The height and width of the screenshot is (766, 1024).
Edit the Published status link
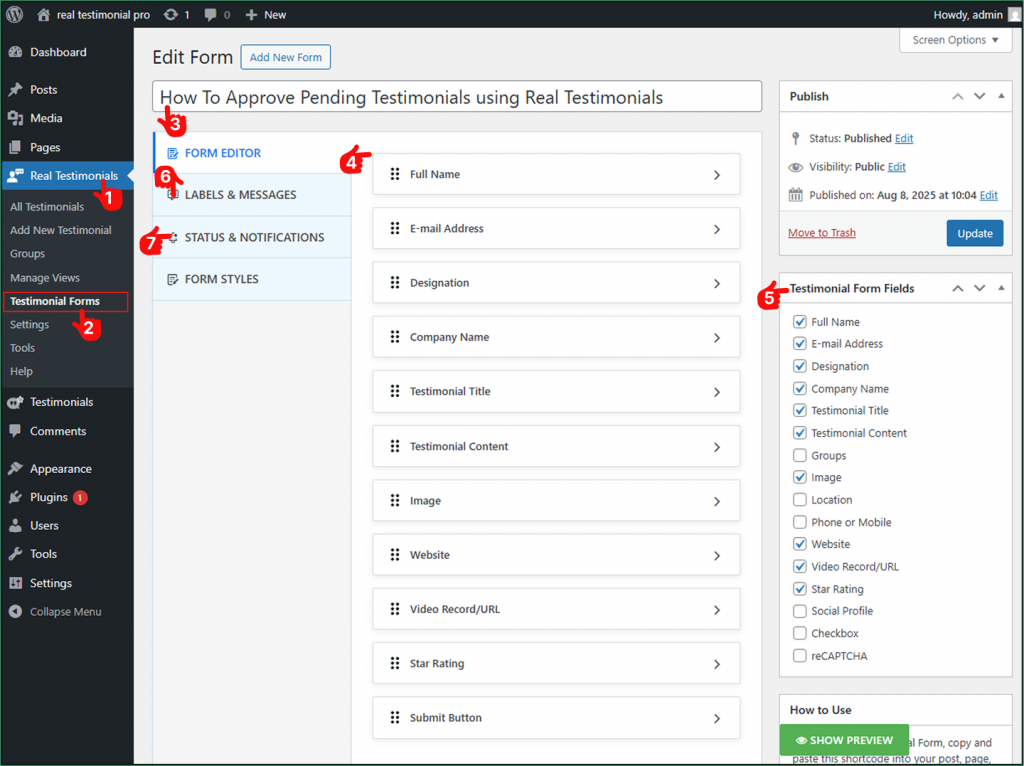pos(904,138)
